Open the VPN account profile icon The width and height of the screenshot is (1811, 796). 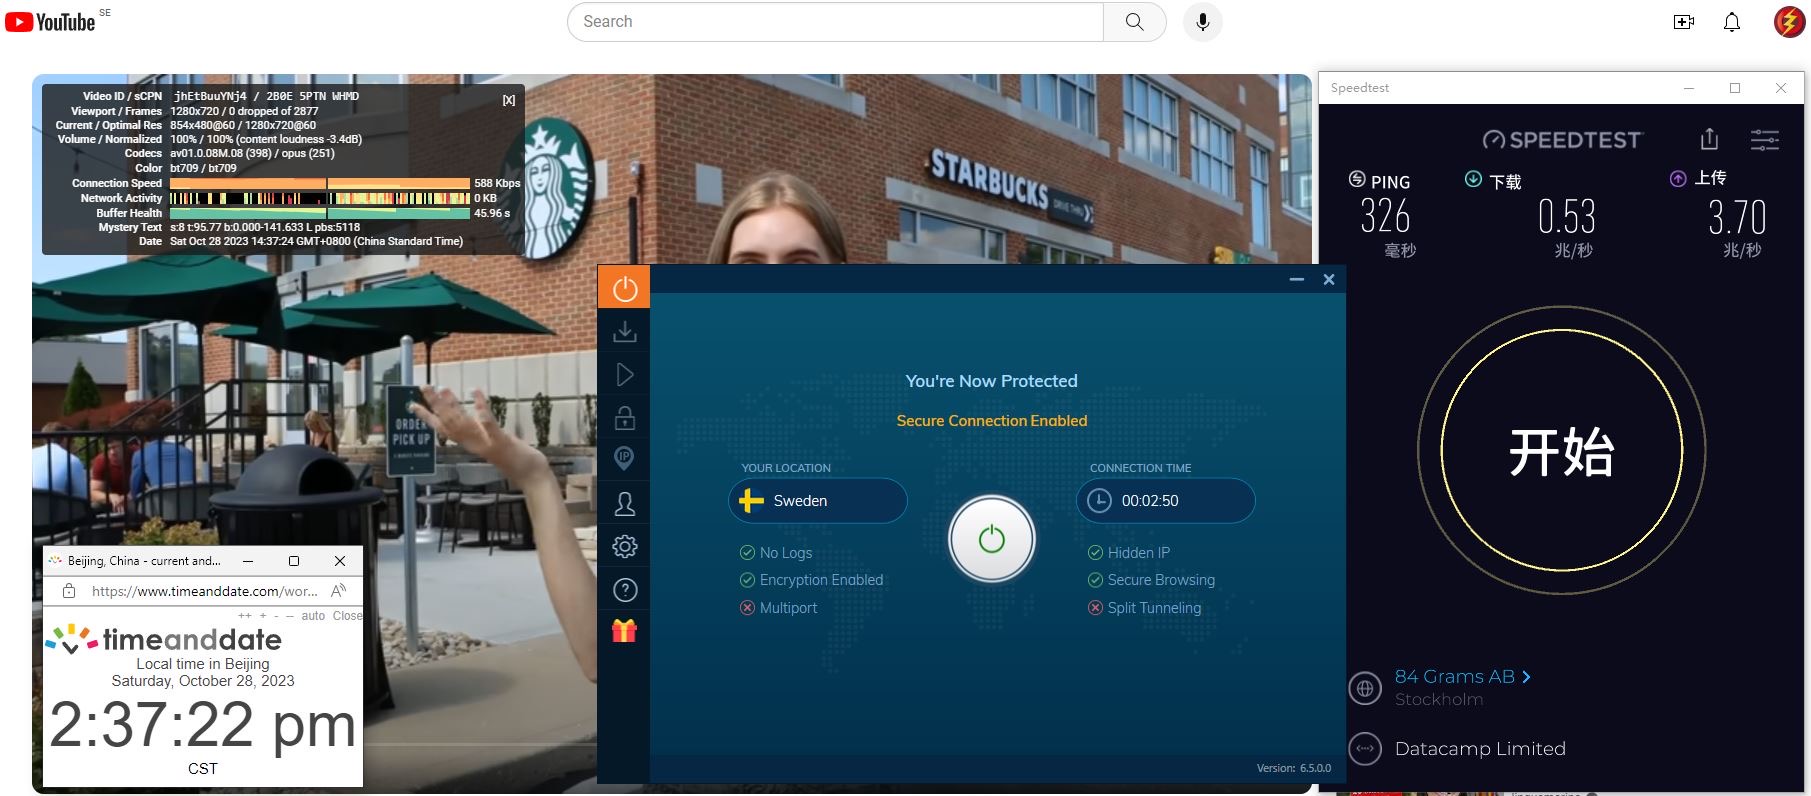(624, 503)
